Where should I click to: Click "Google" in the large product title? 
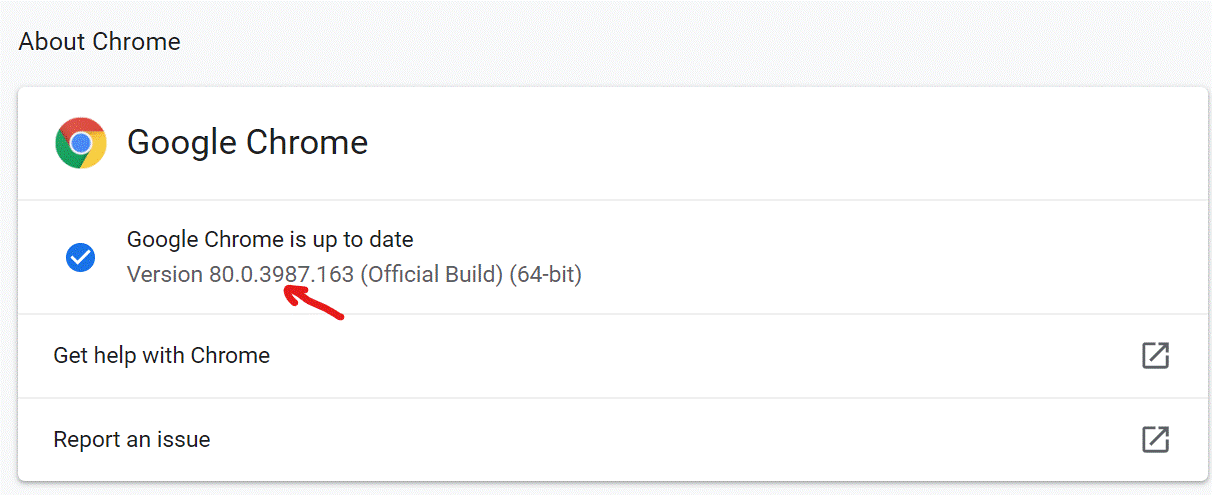pos(181,143)
